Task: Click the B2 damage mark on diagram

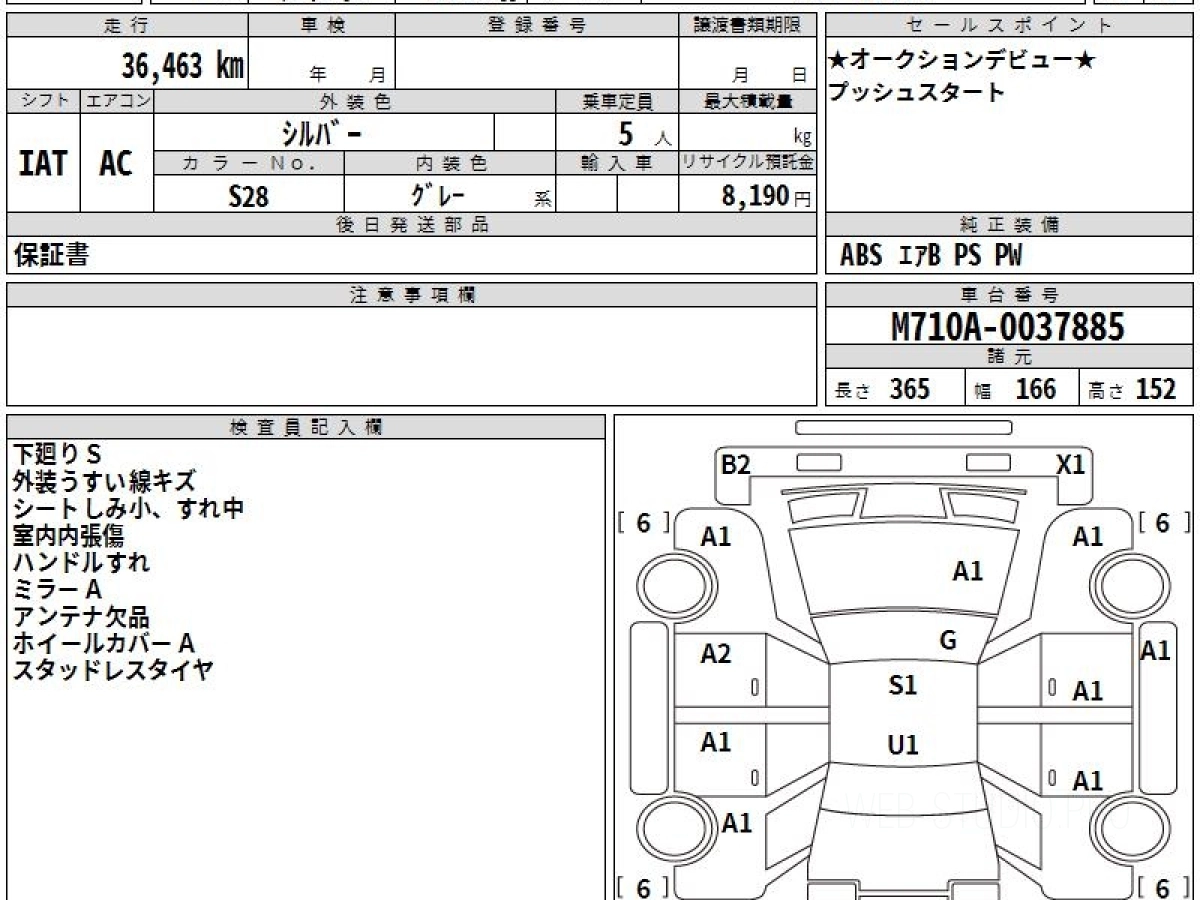Action: [736, 464]
